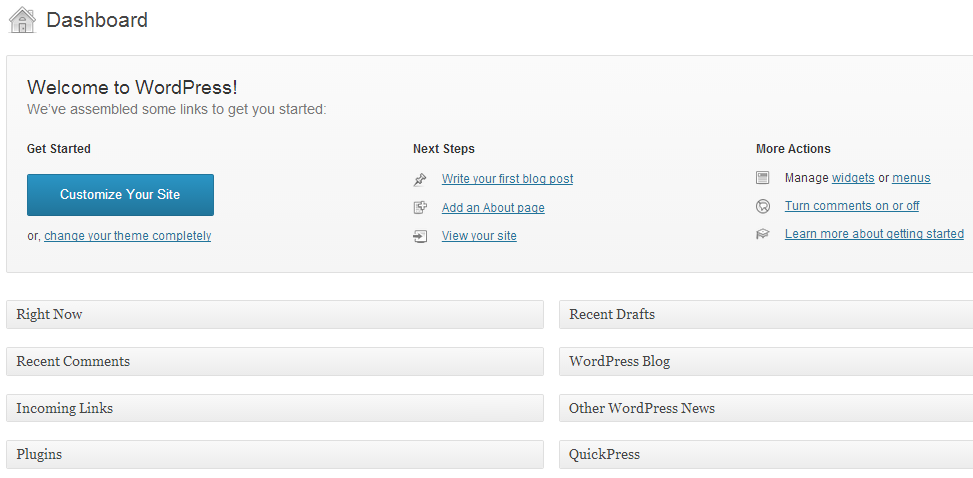Viewport: 973px width, 478px height.
Task: Expand the WordPress Blog panel
Action: click(x=766, y=361)
